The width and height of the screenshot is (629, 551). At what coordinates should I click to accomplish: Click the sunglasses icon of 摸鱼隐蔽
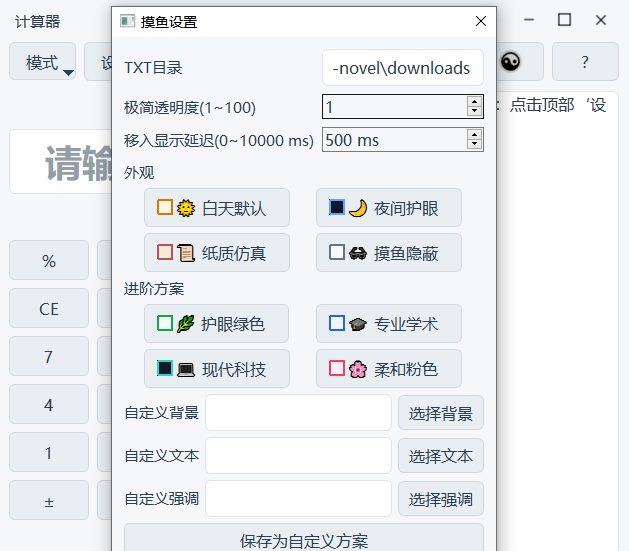(x=358, y=253)
